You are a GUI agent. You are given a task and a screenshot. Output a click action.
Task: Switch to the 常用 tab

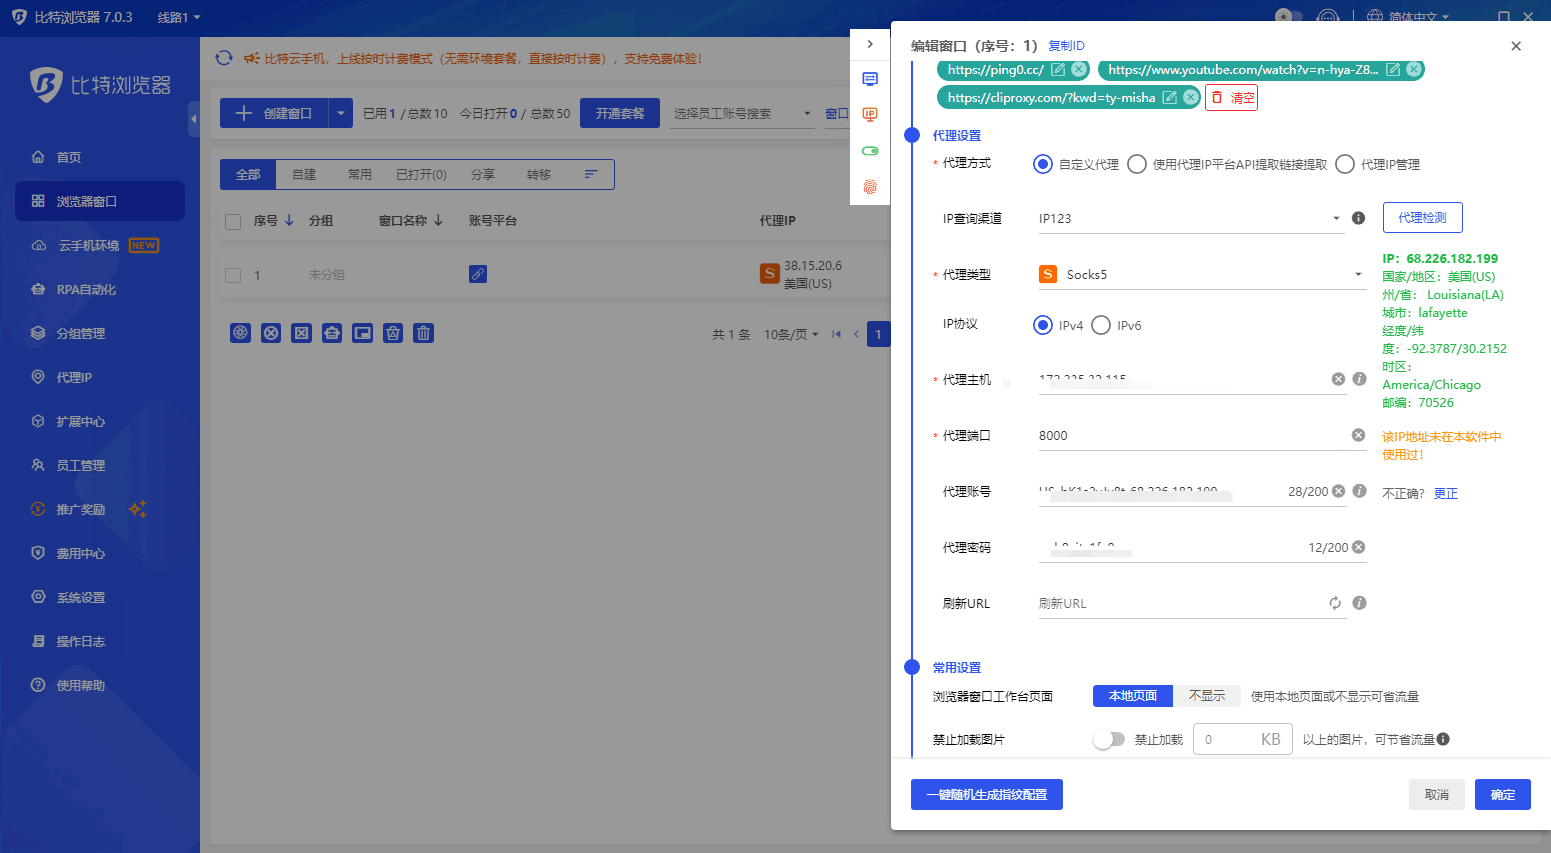tap(360, 174)
